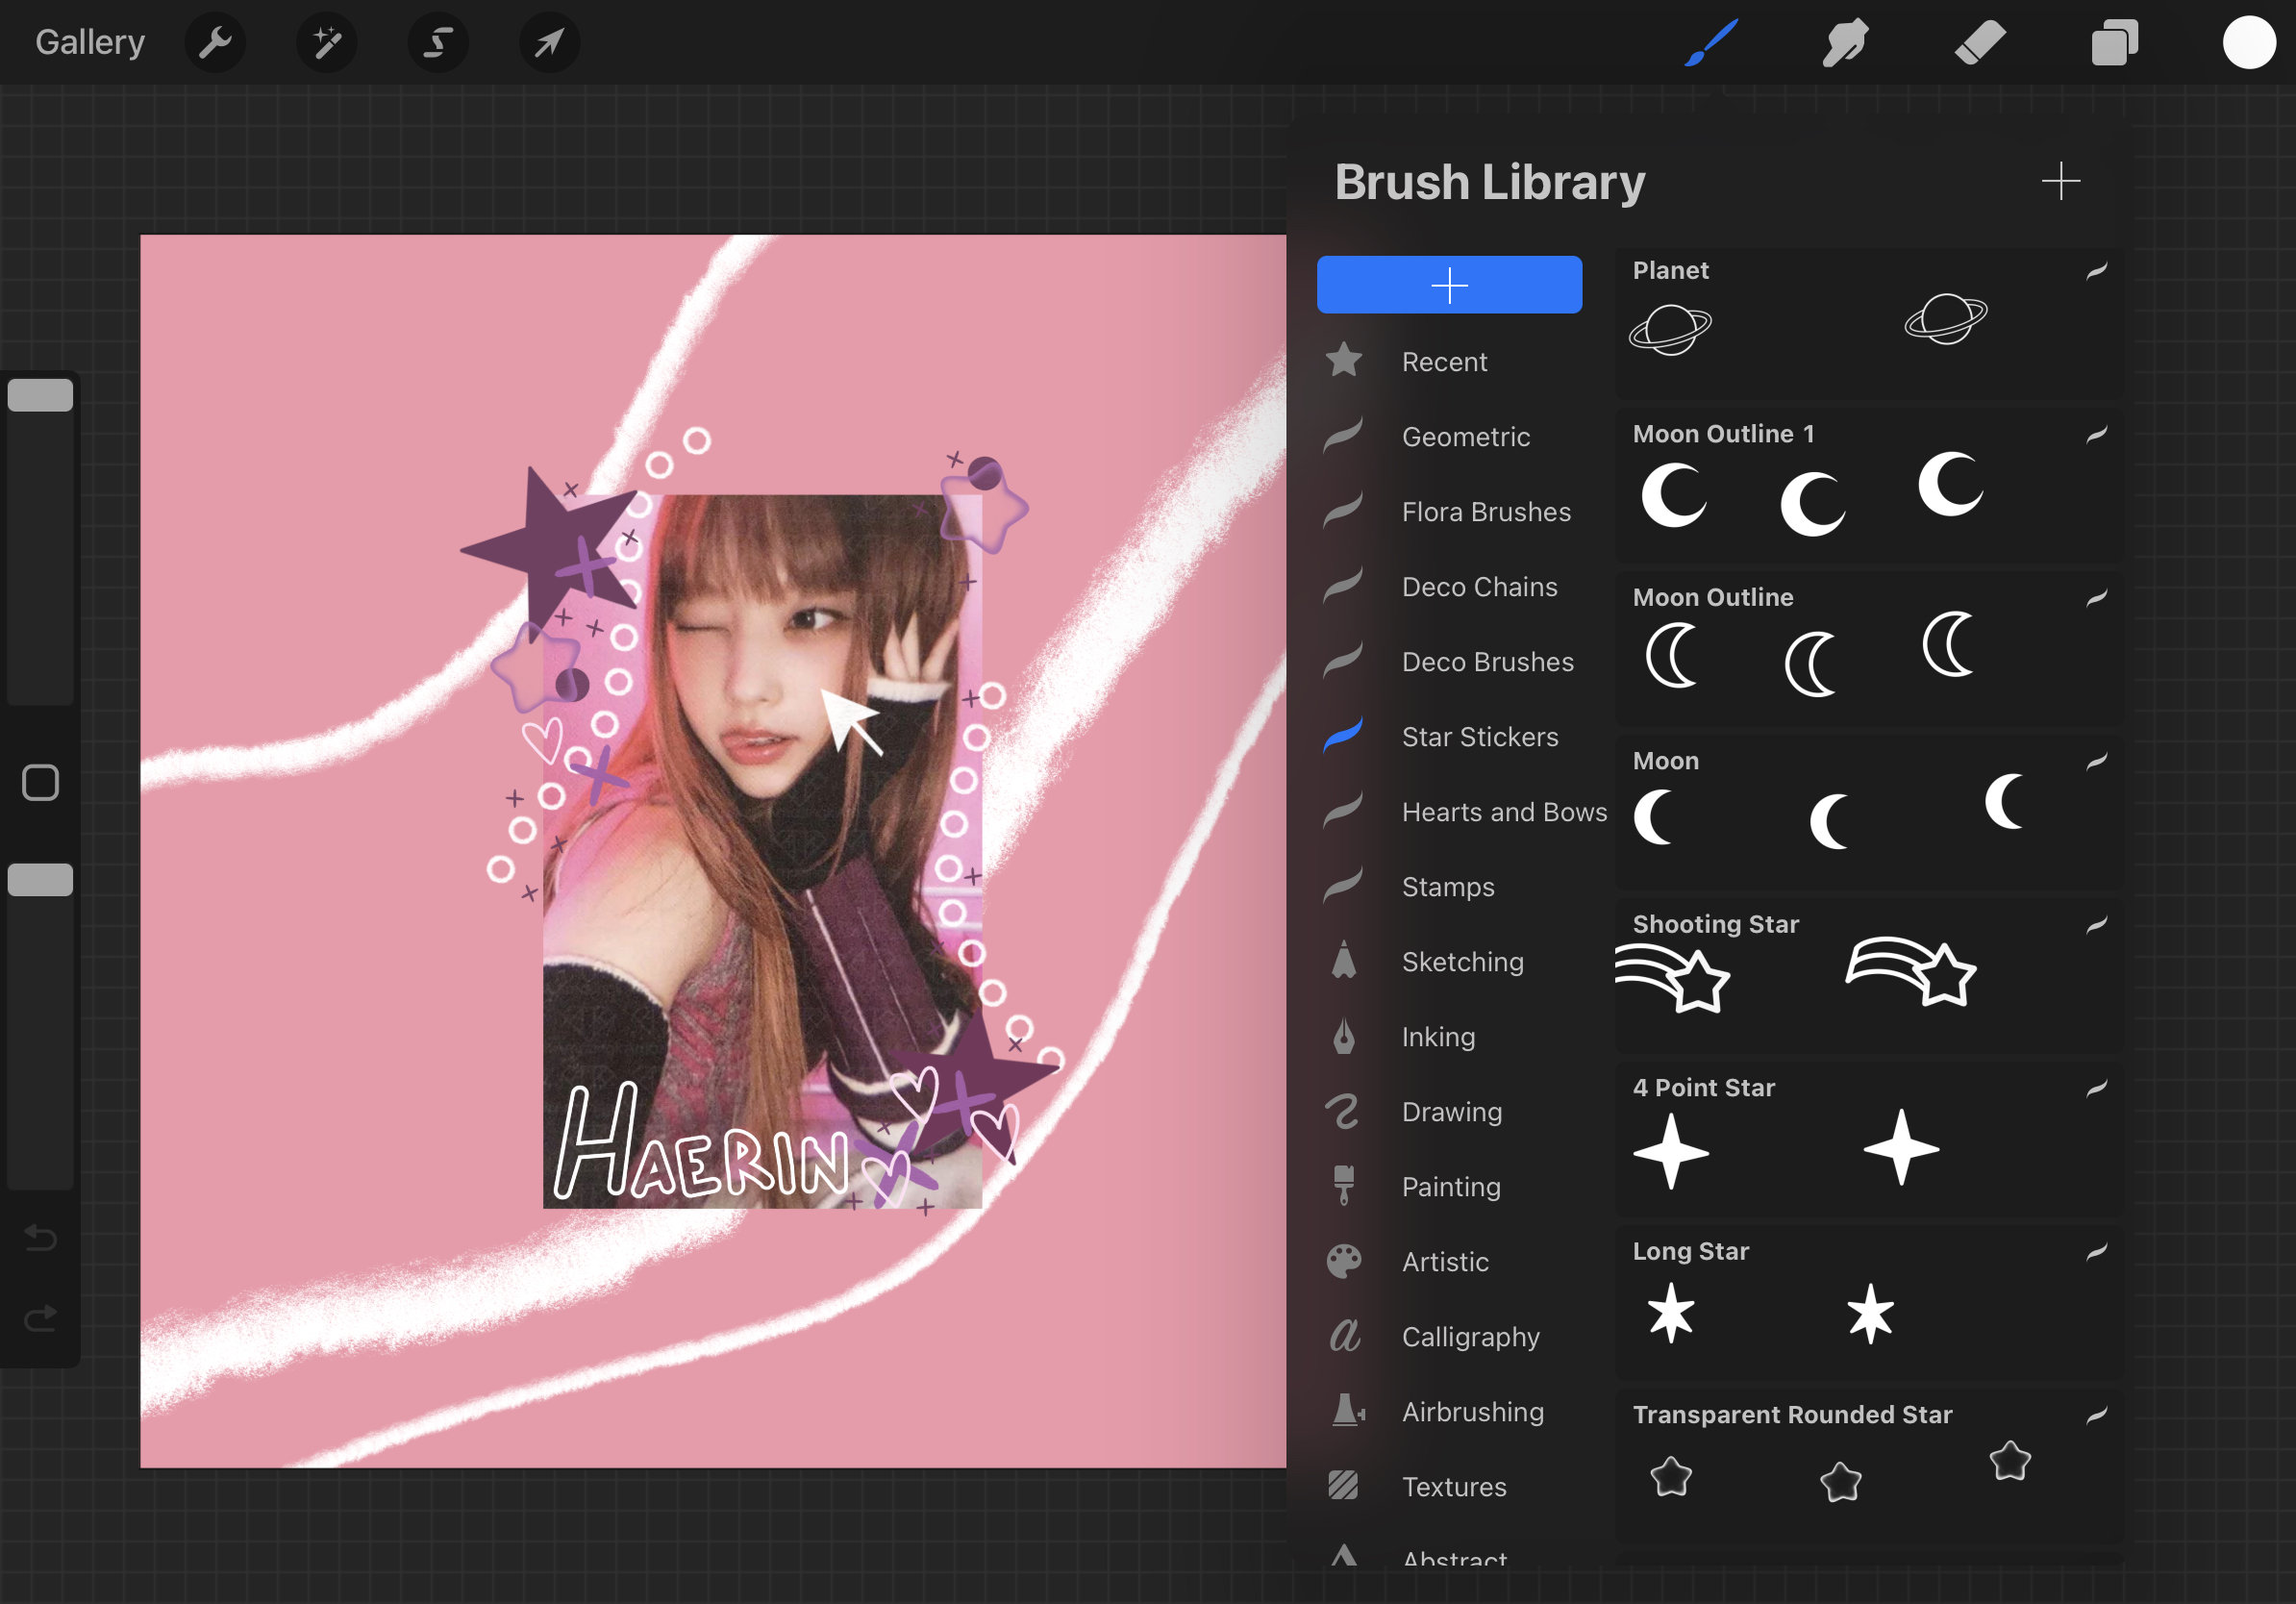Open the color picker
Viewport: 2296px width, 1604px height.
pos(2248,42)
